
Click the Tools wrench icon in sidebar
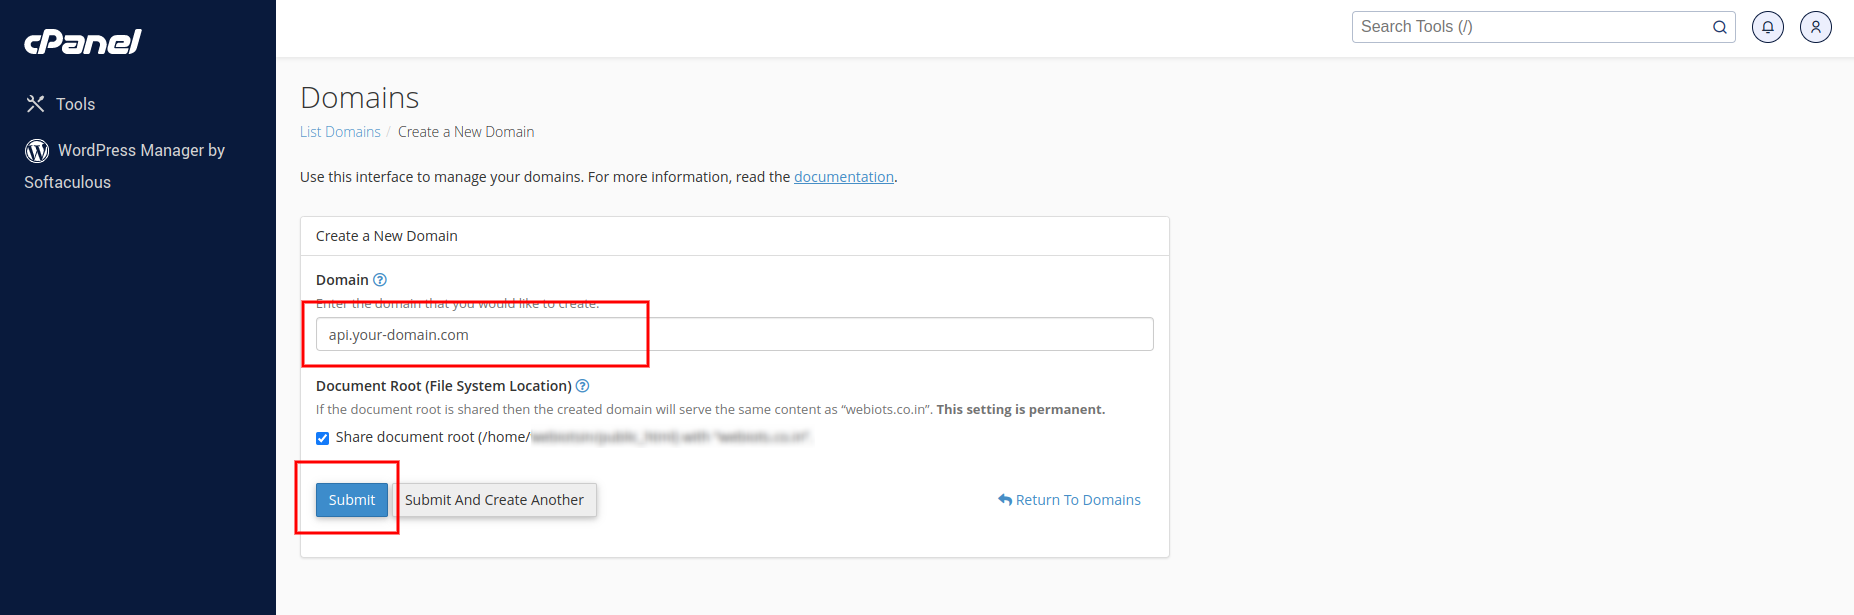(x=36, y=104)
